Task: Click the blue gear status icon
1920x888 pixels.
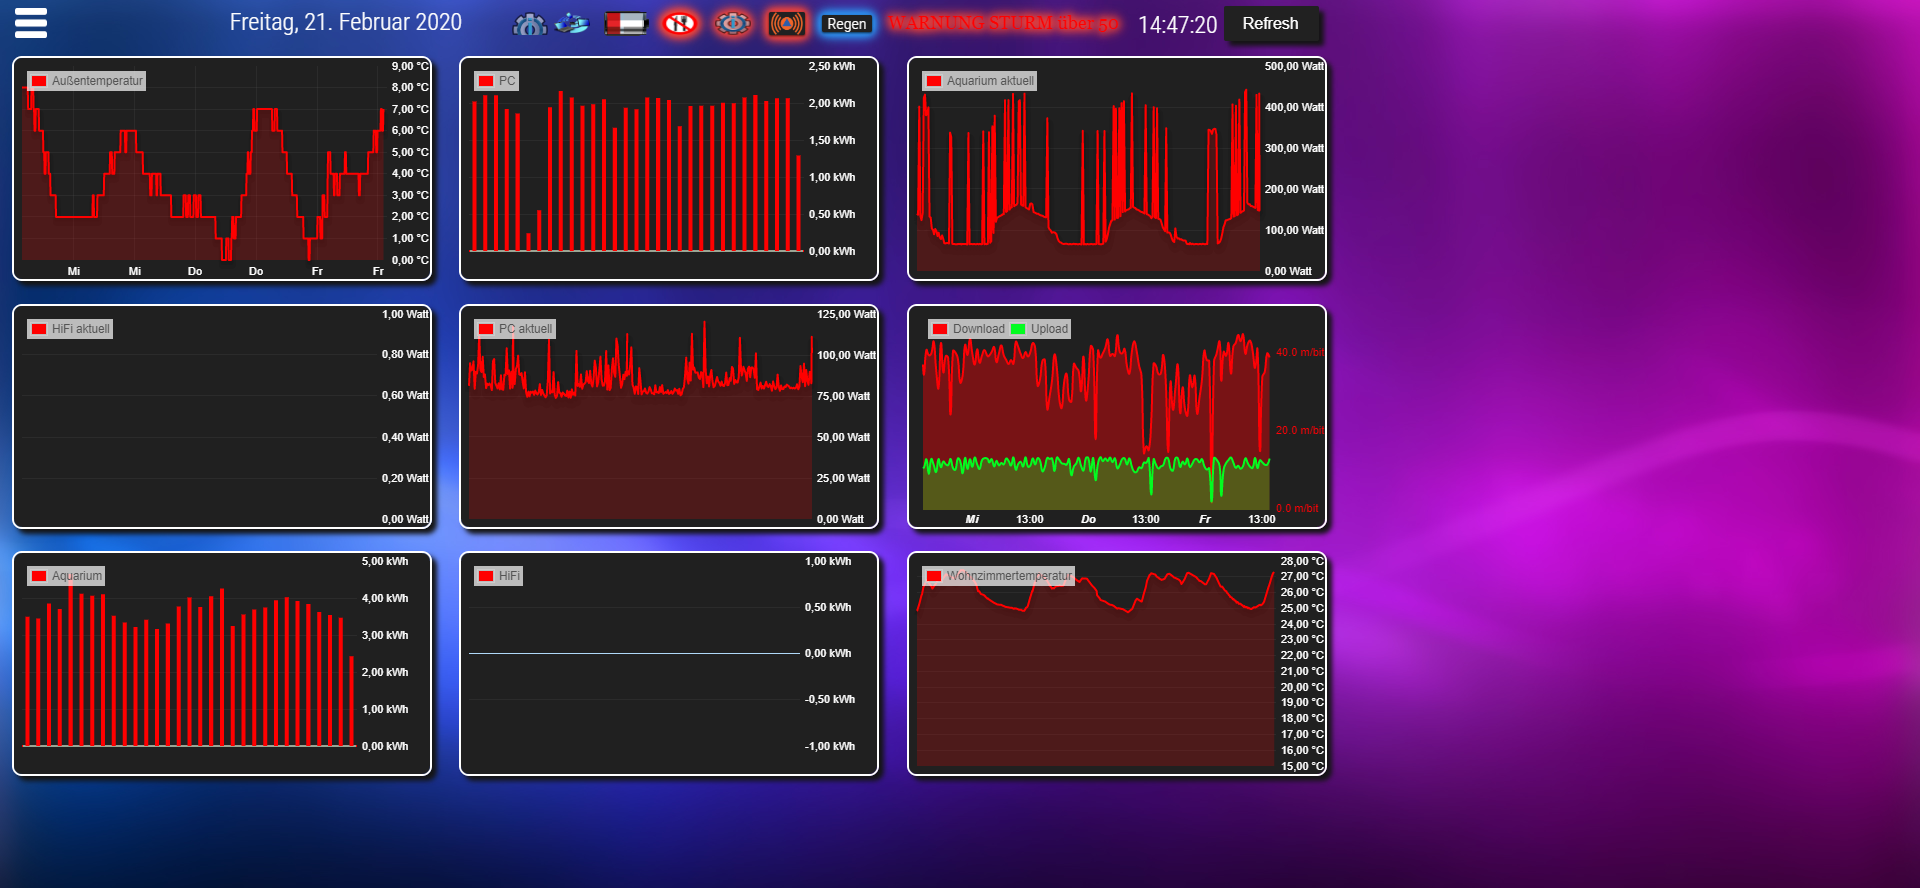Action: [x=529, y=24]
